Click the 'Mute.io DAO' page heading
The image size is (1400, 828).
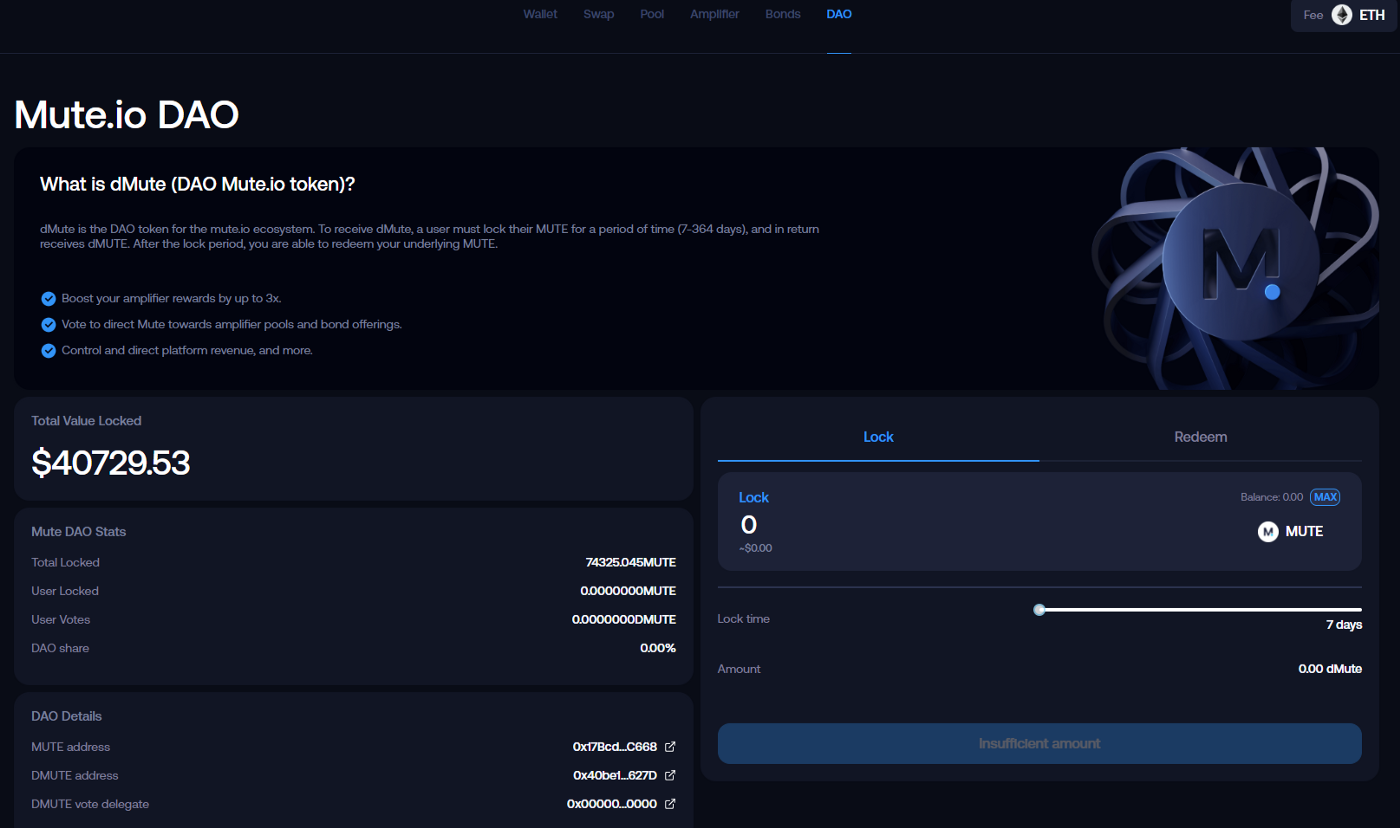click(127, 115)
